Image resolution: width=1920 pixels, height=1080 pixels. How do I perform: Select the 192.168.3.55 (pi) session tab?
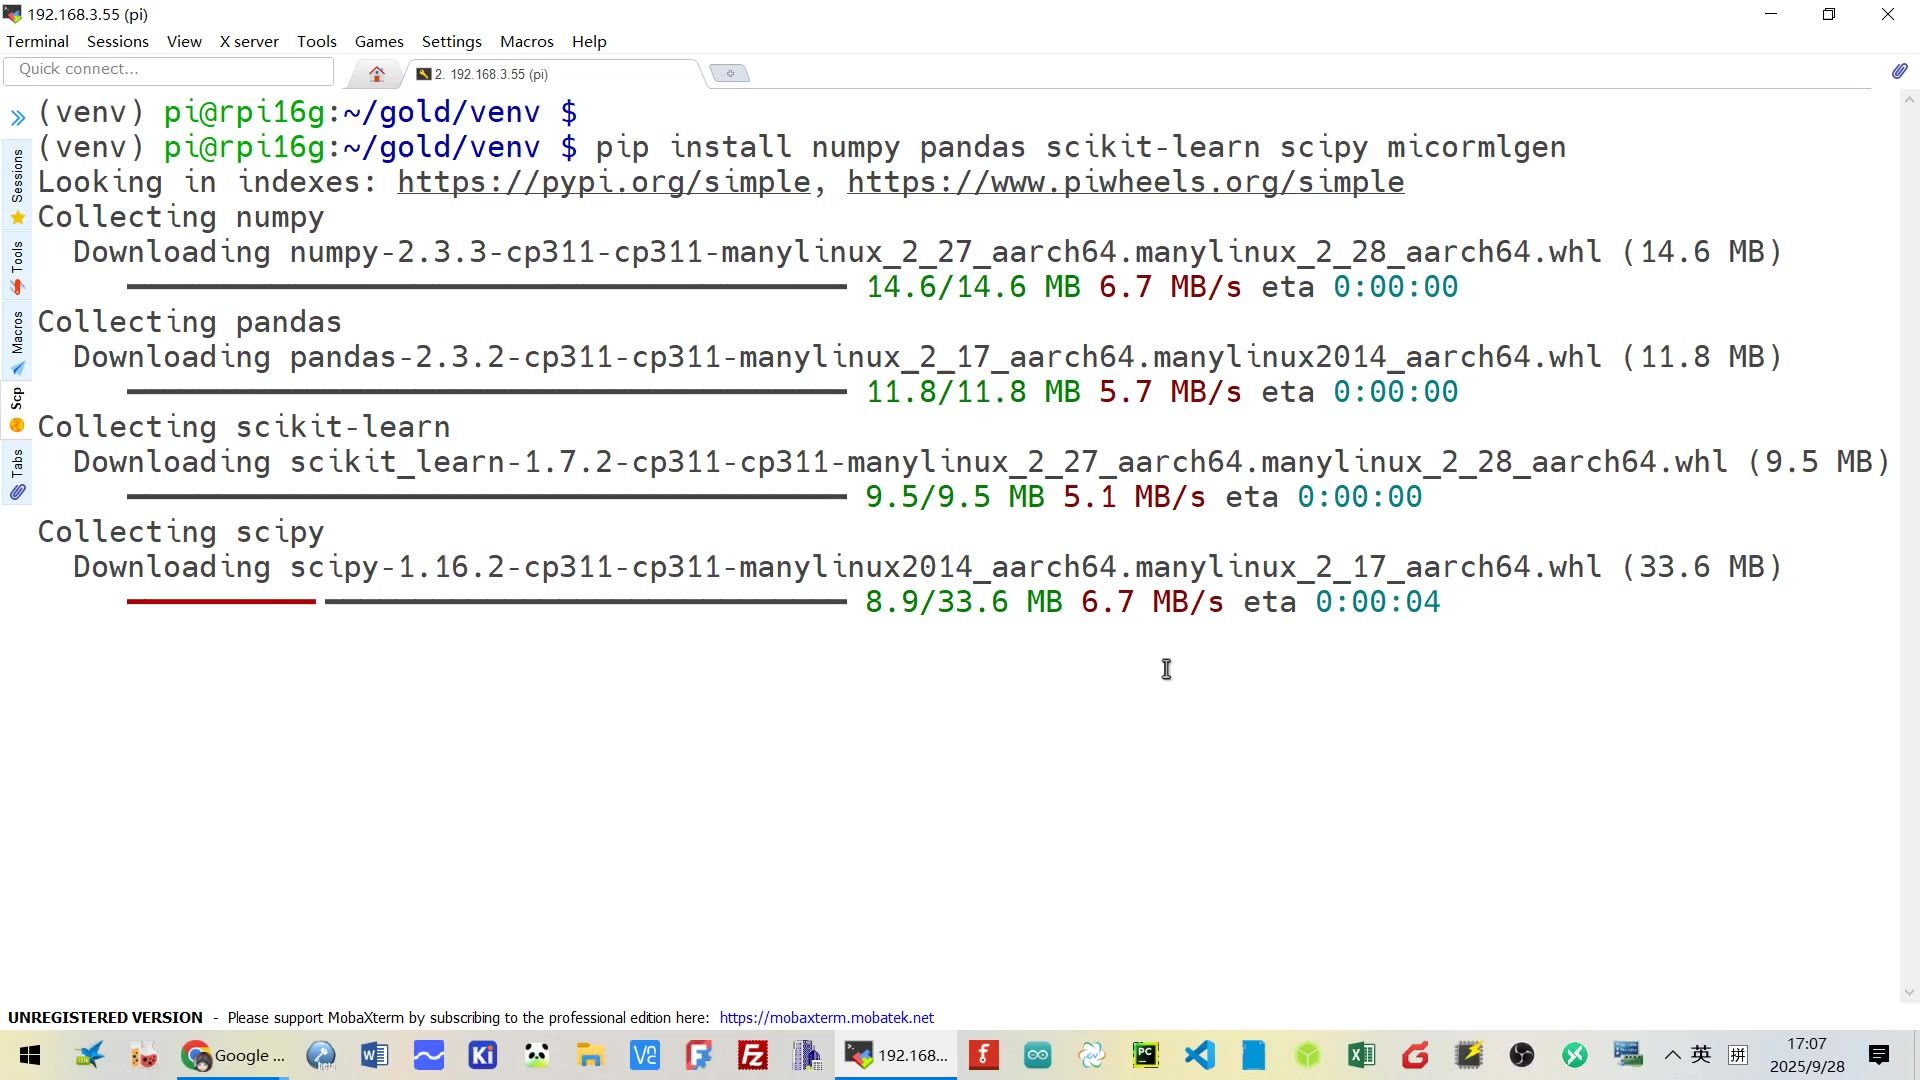(x=490, y=74)
